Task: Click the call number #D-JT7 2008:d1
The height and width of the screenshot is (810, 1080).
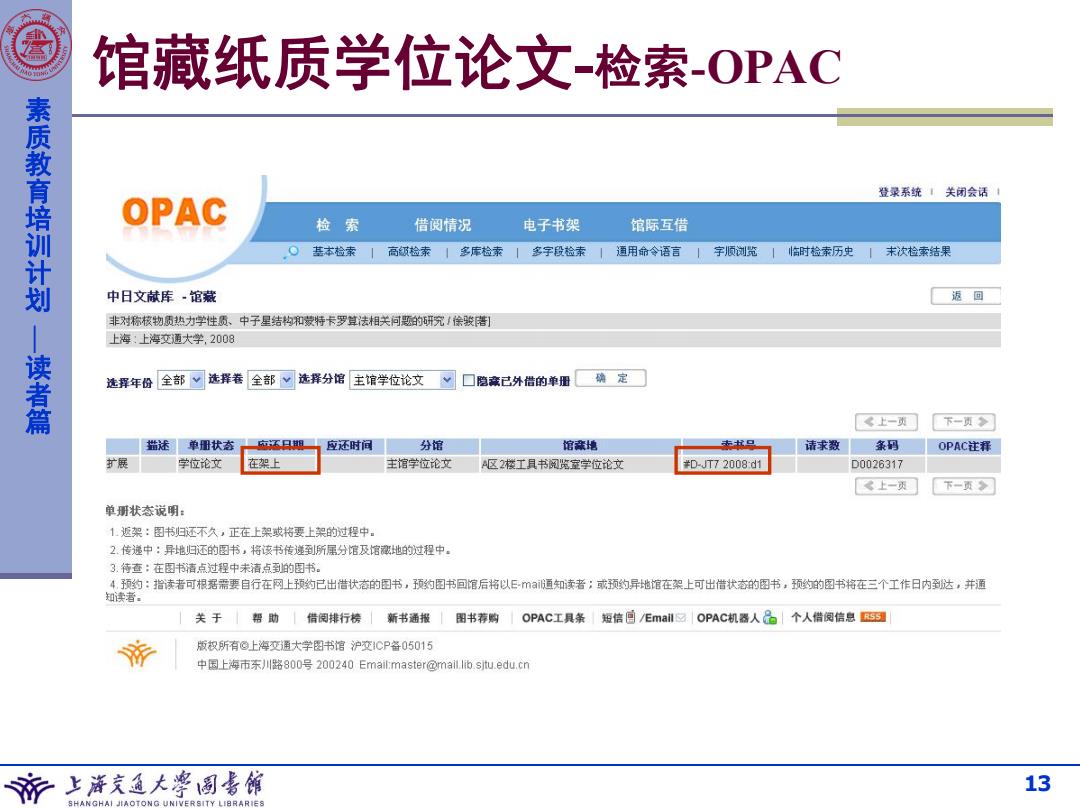Action: tap(723, 464)
